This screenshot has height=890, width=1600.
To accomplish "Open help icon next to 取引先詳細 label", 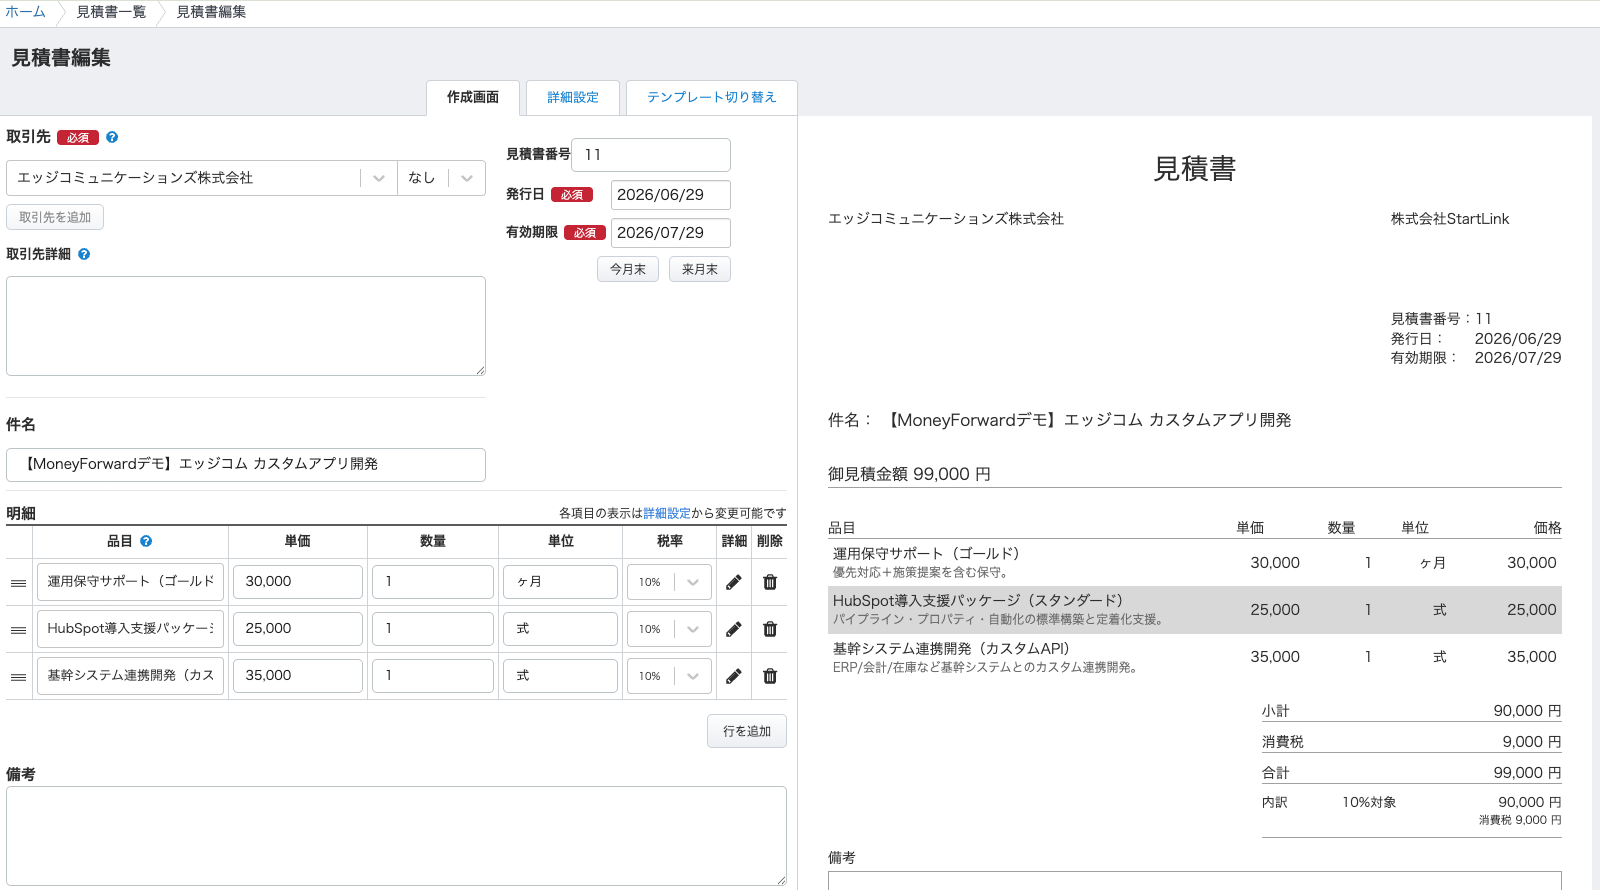I will click(x=84, y=254).
